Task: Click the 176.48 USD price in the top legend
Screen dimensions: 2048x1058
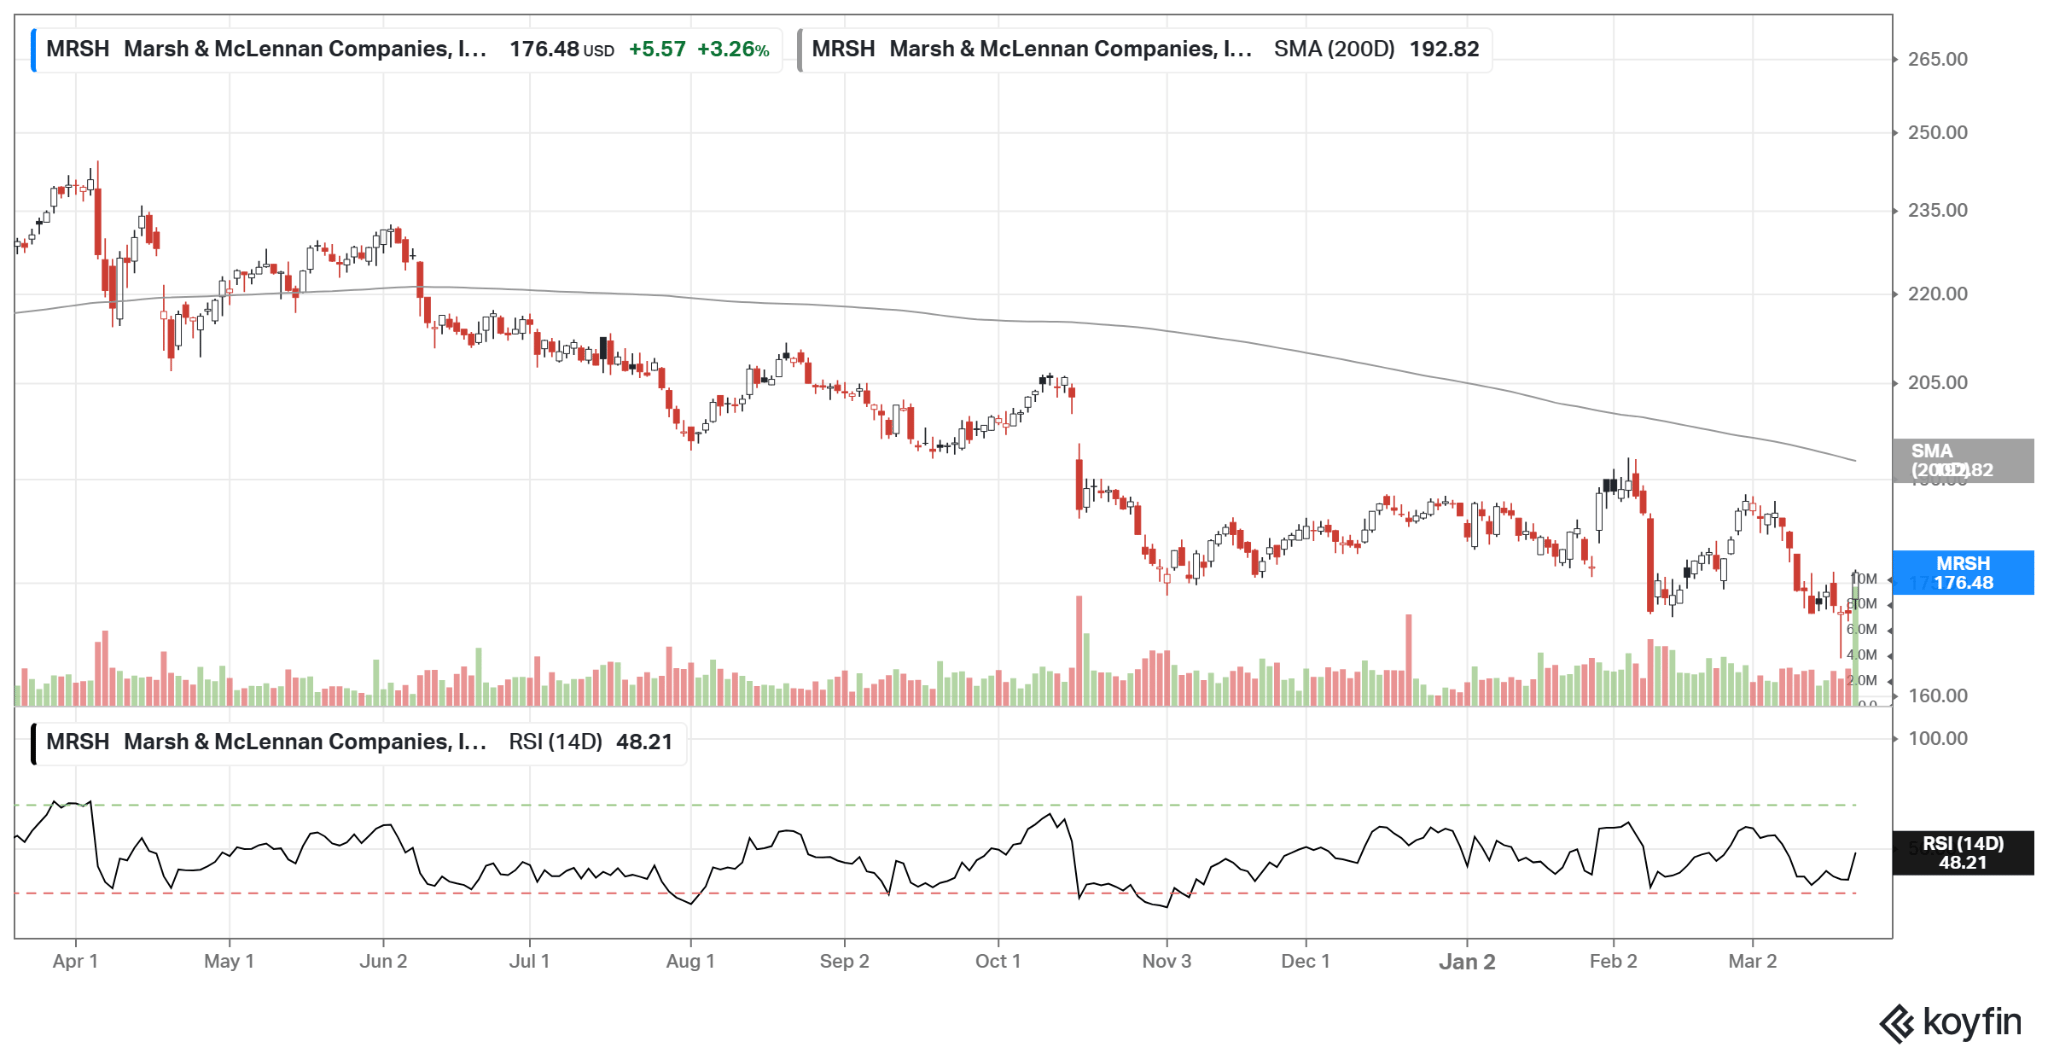Action: (562, 49)
